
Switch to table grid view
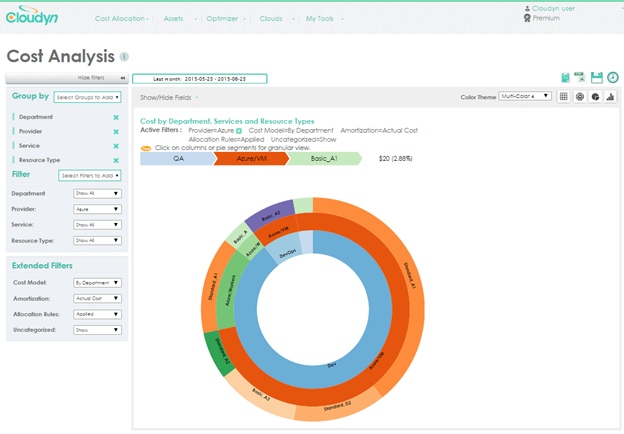pyautogui.click(x=564, y=97)
